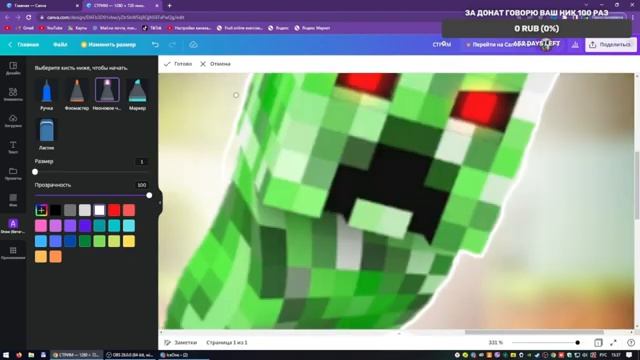This screenshot has width=640, height=360.
Task: Collapse the side panel handle
Action: 160,202
